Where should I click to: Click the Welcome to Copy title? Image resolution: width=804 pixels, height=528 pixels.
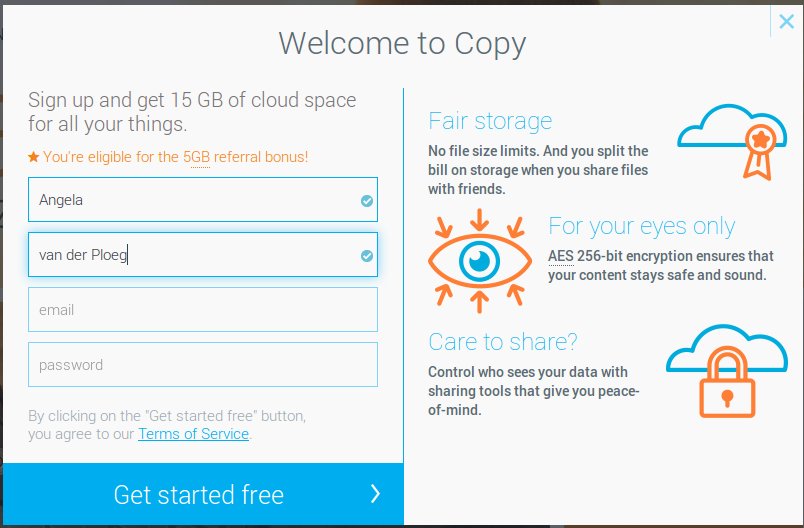tap(403, 44)
